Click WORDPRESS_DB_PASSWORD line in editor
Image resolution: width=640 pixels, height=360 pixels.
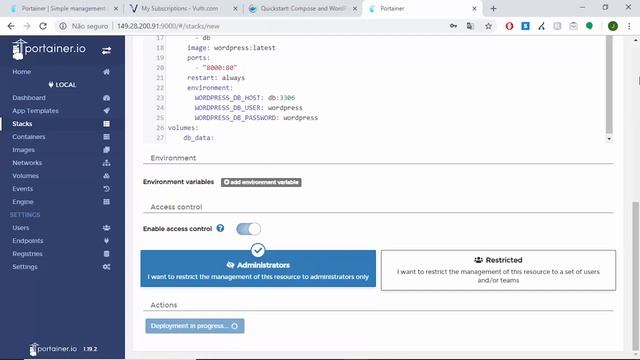(256, 118)
